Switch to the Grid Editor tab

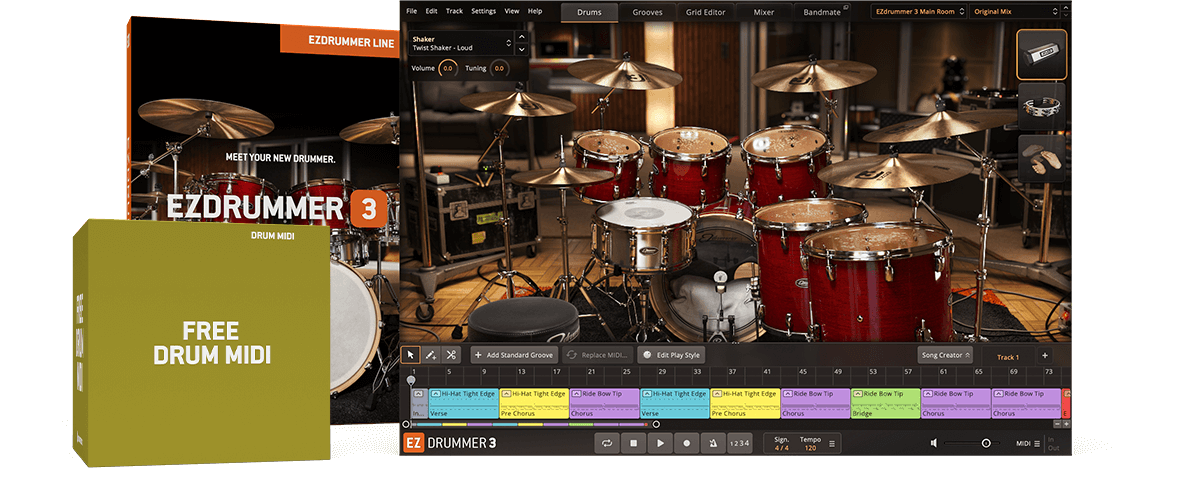[707, 12]
